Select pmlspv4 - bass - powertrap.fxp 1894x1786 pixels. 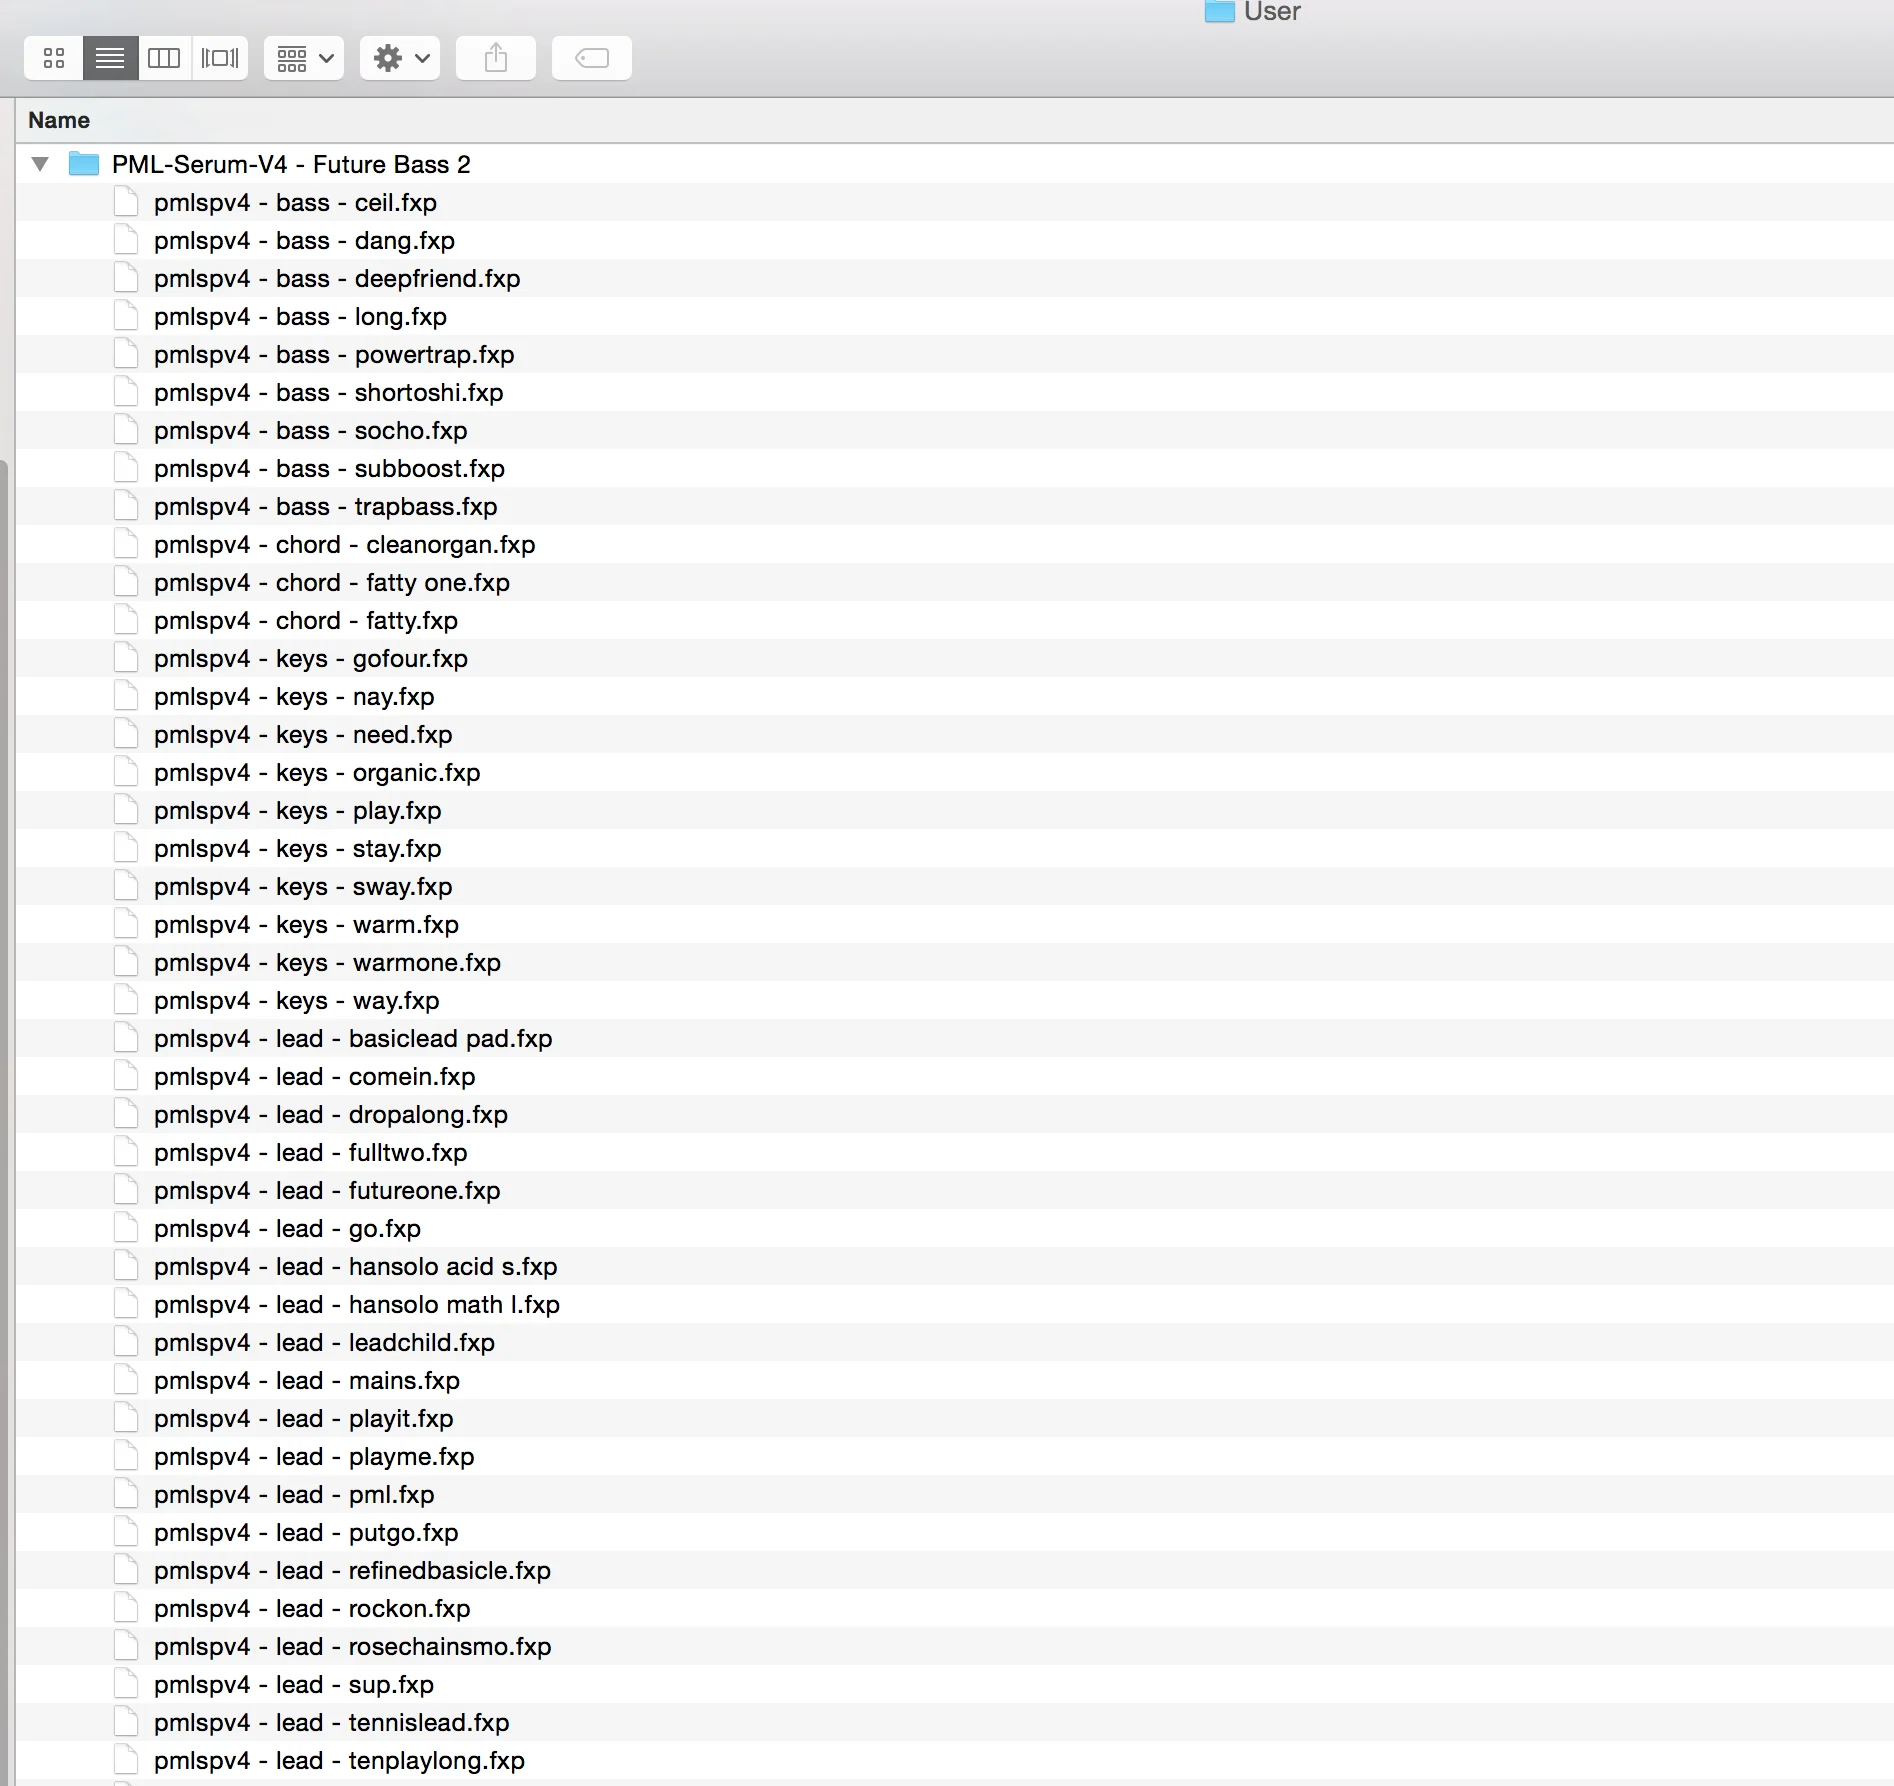[x=334, y=355]
